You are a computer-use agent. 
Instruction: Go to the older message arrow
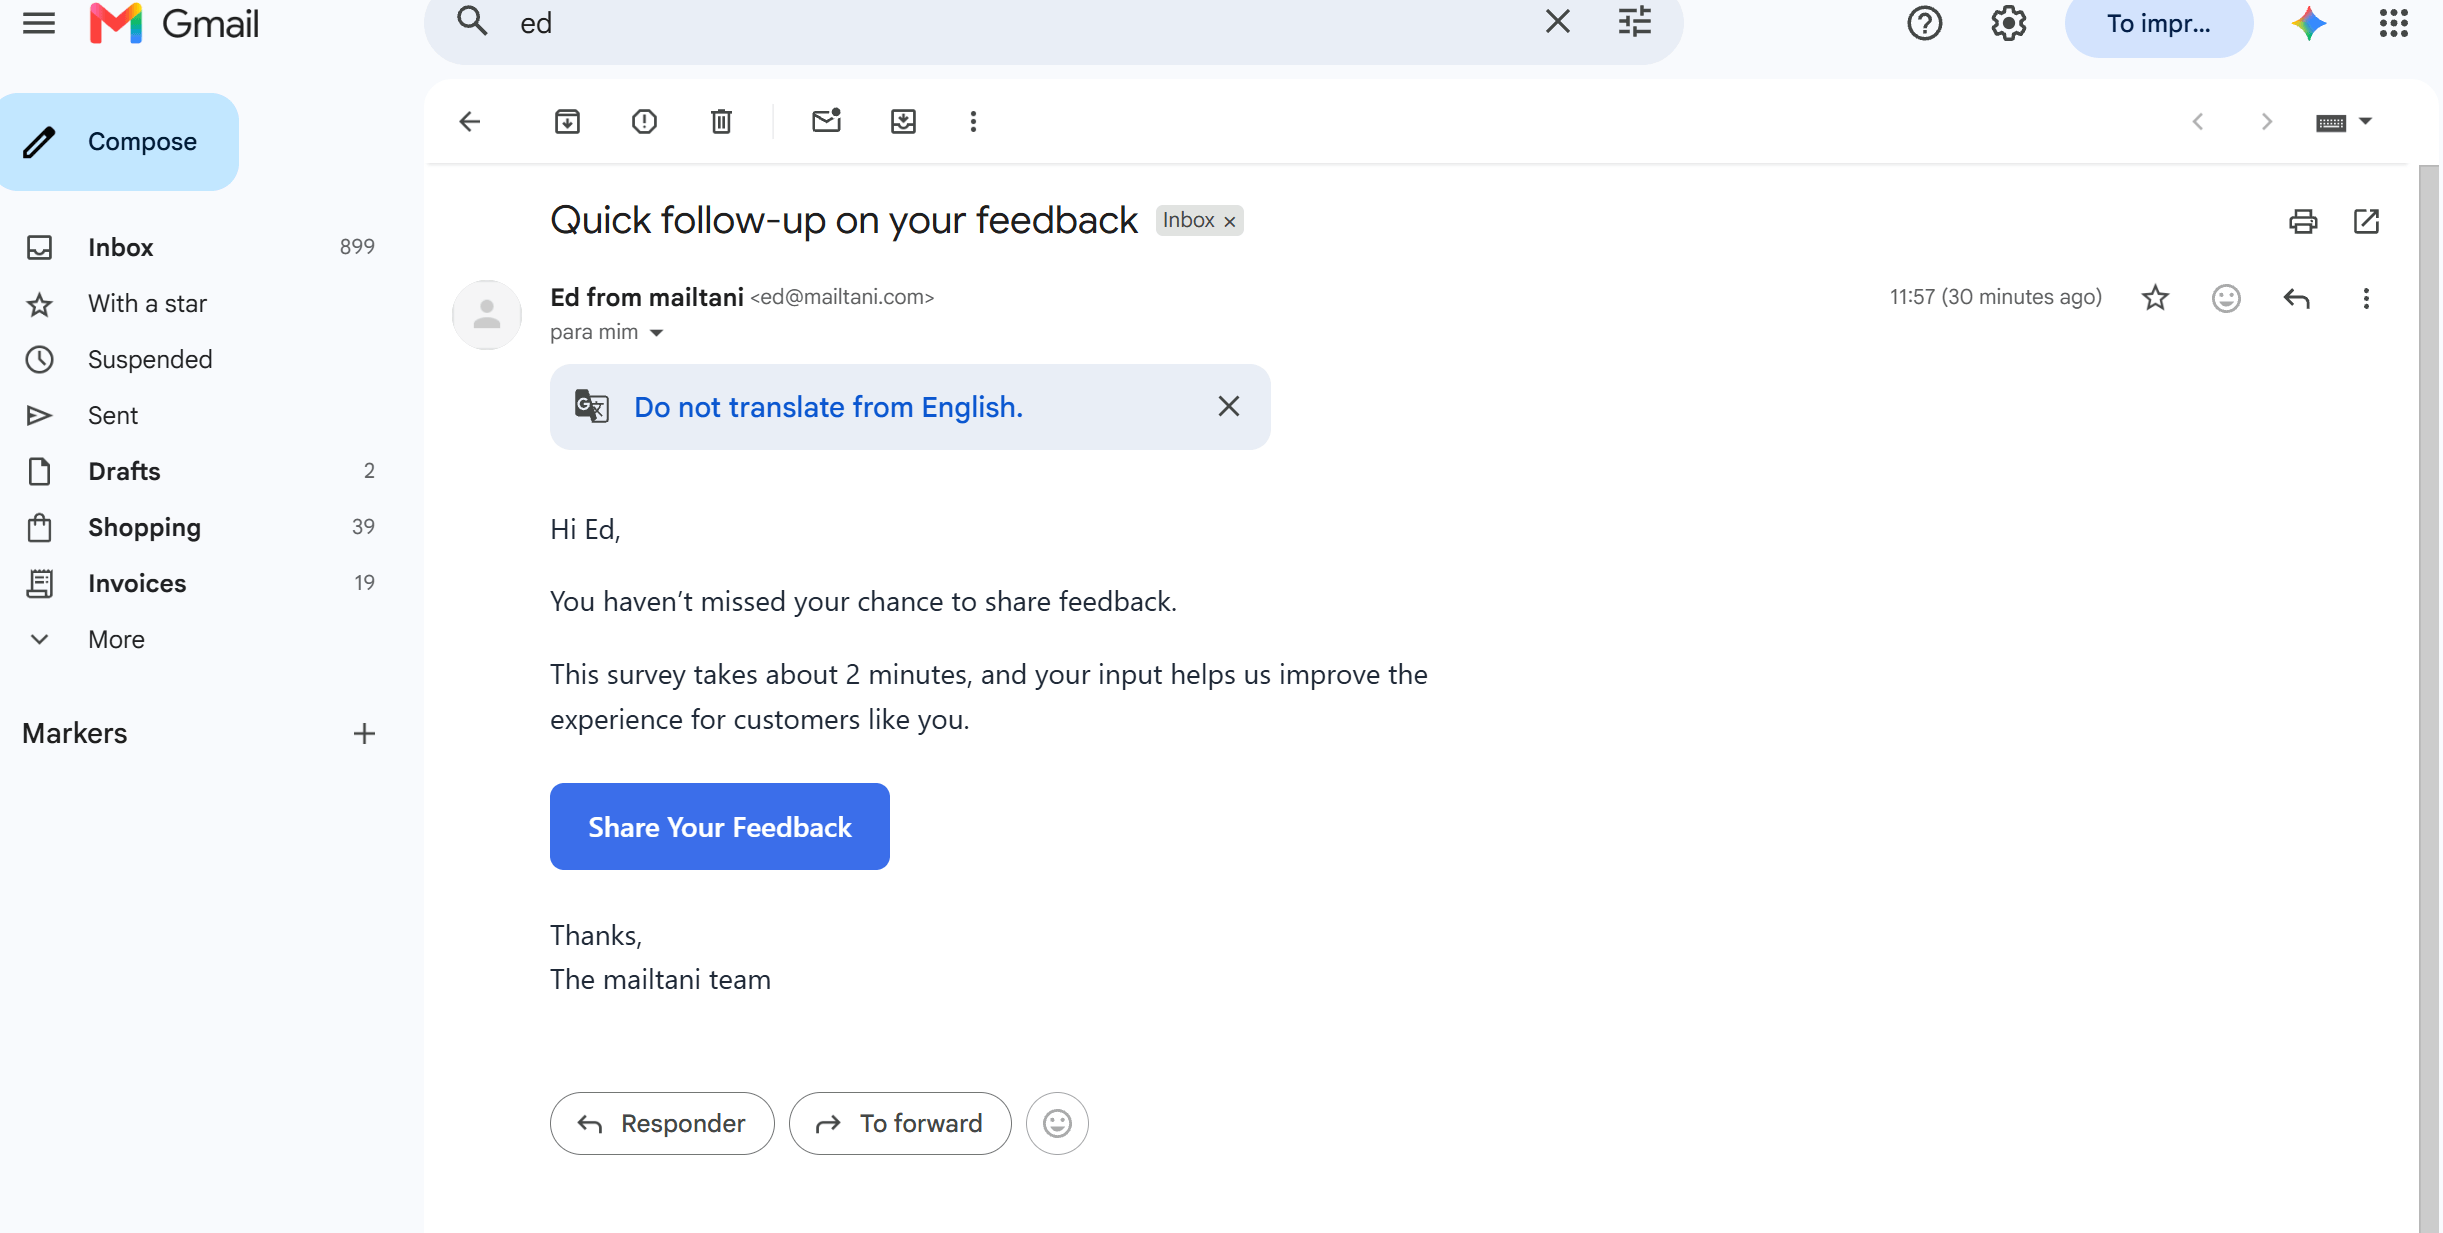coord(2266,122)
